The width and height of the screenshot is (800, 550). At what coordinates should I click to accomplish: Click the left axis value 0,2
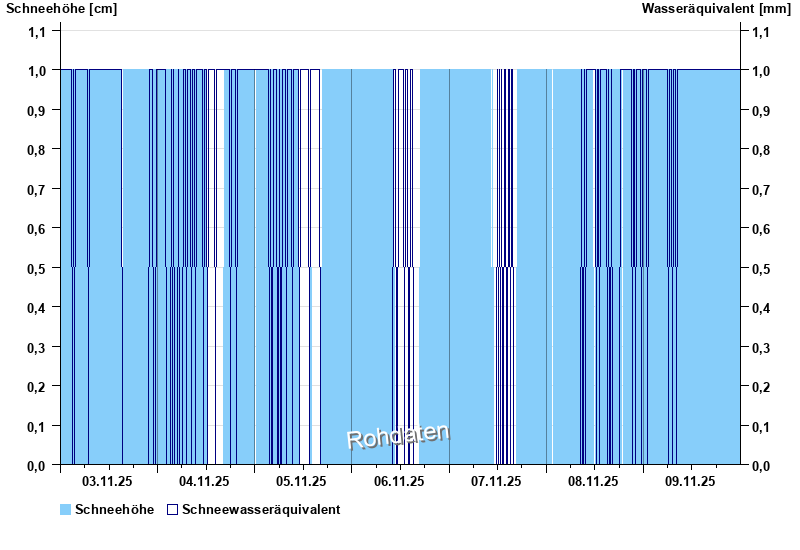(36, 387)
